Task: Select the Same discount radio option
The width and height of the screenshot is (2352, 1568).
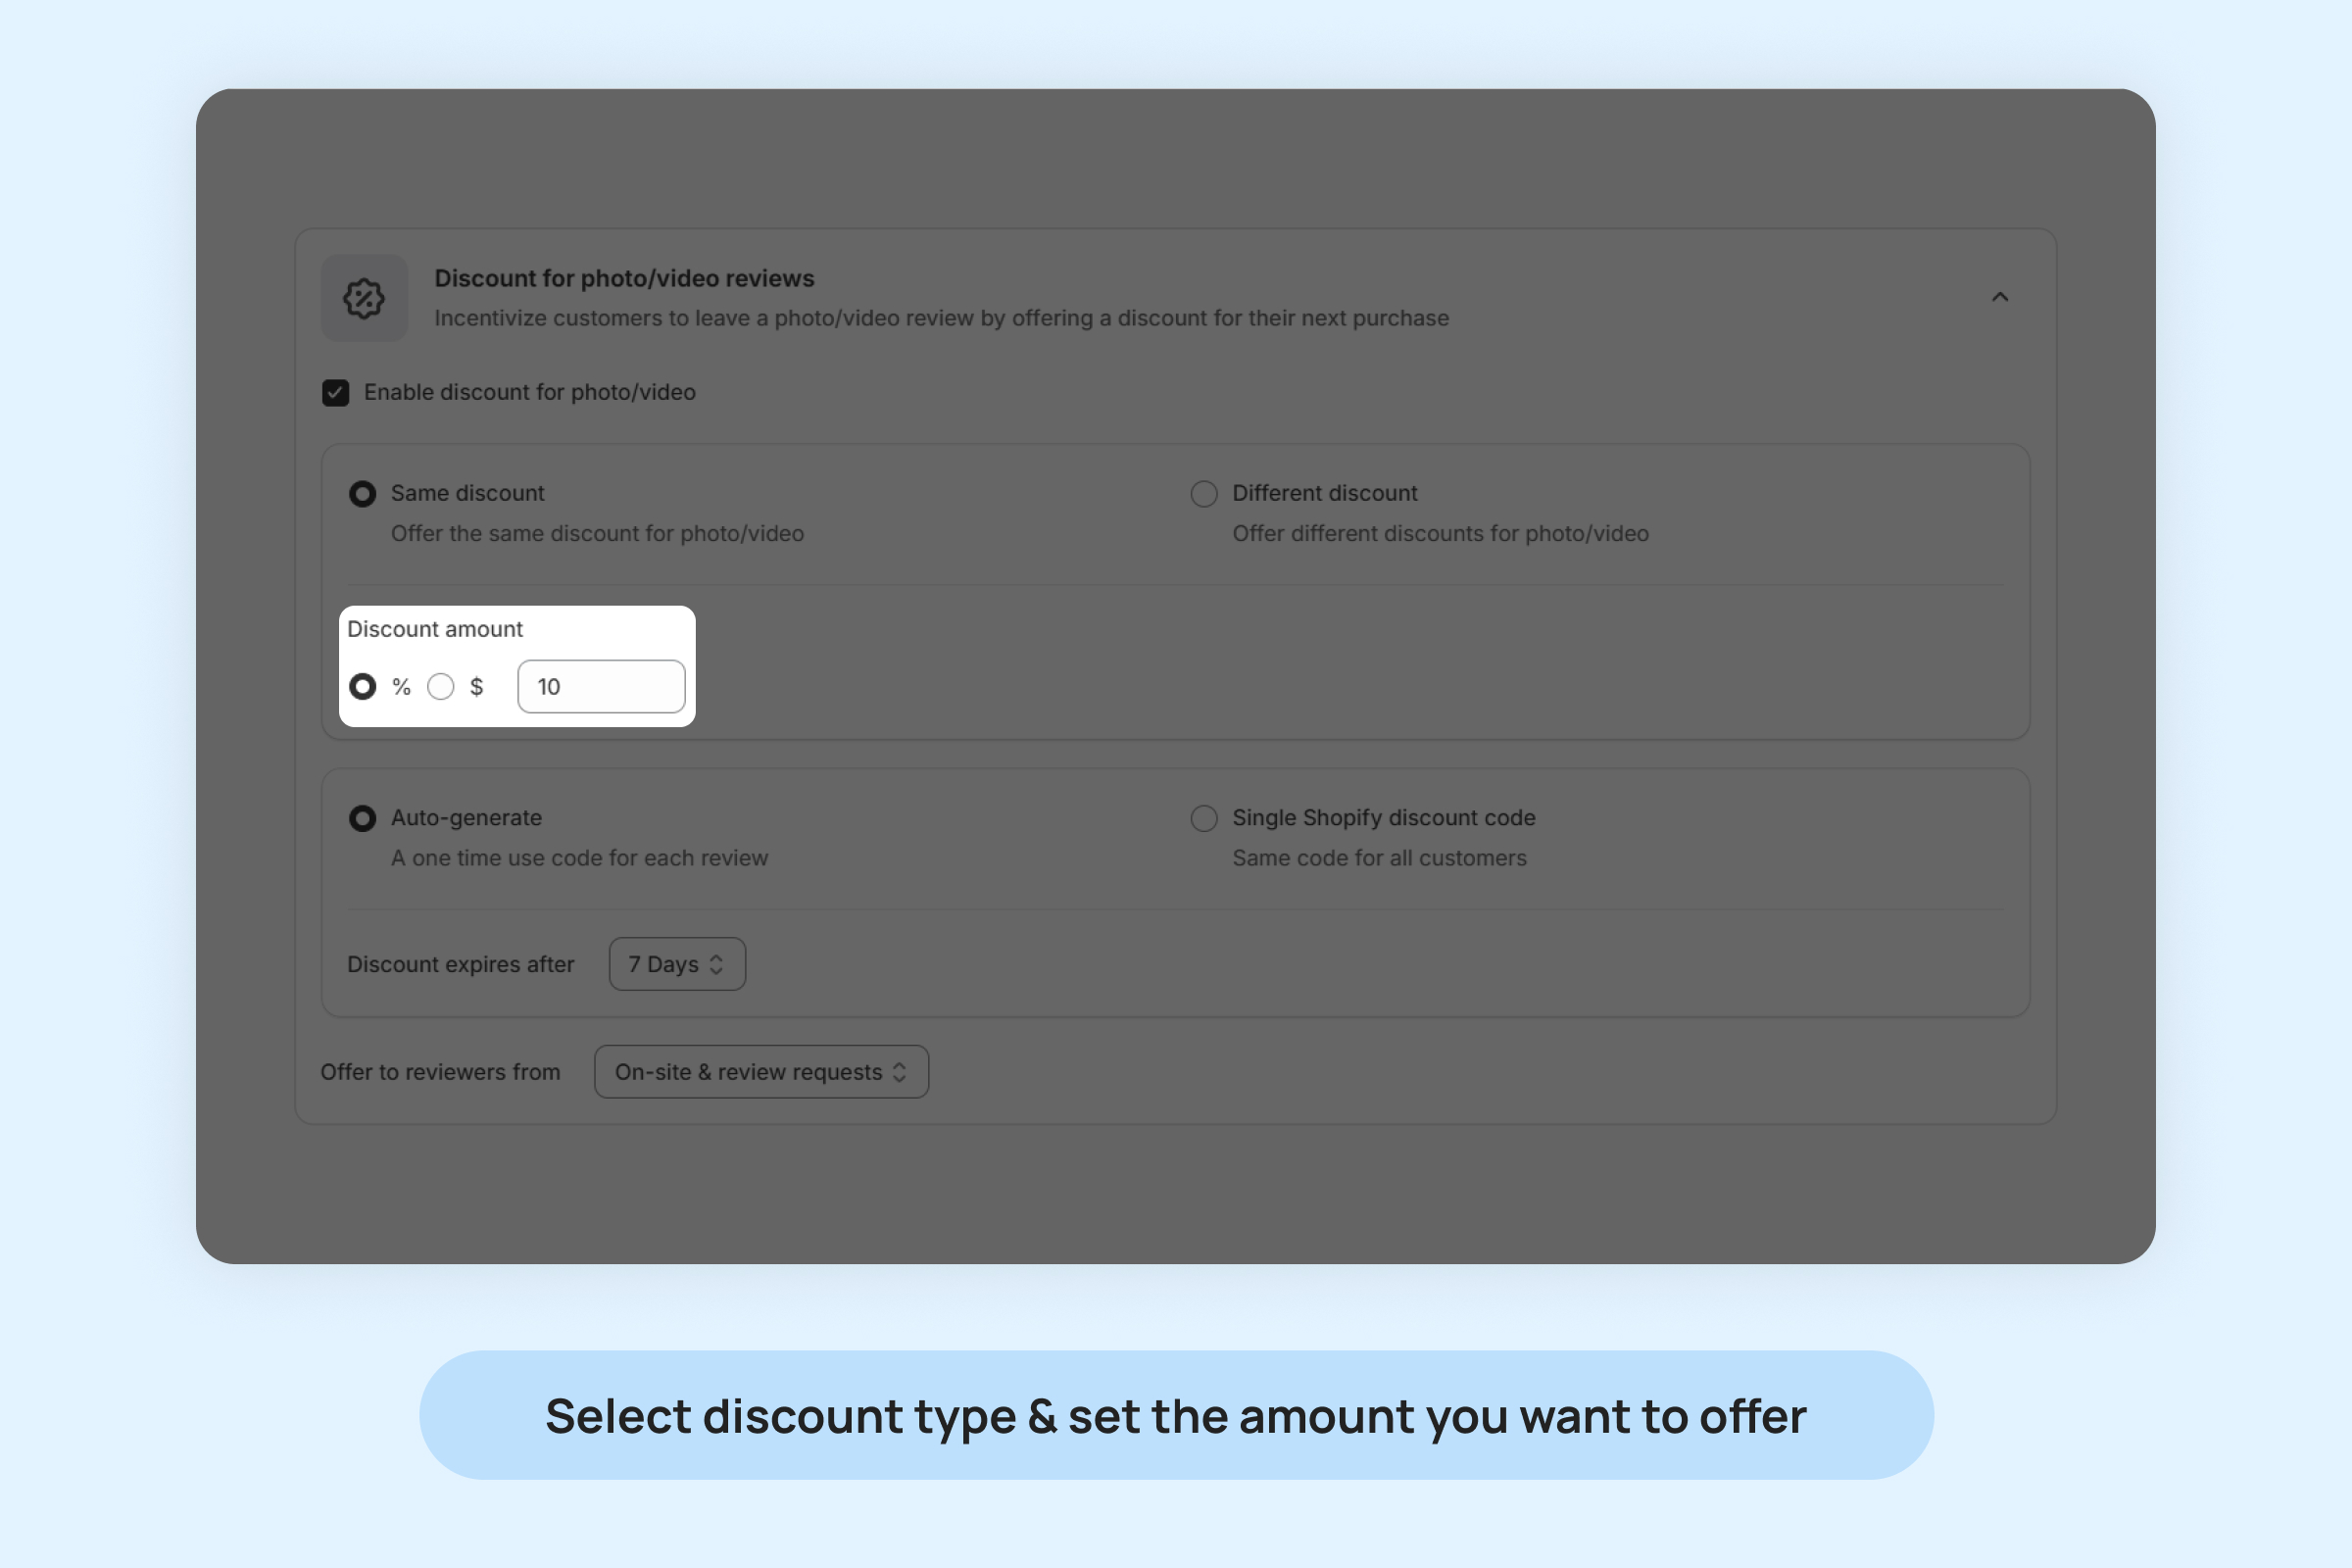Action: tap(362, 494)
